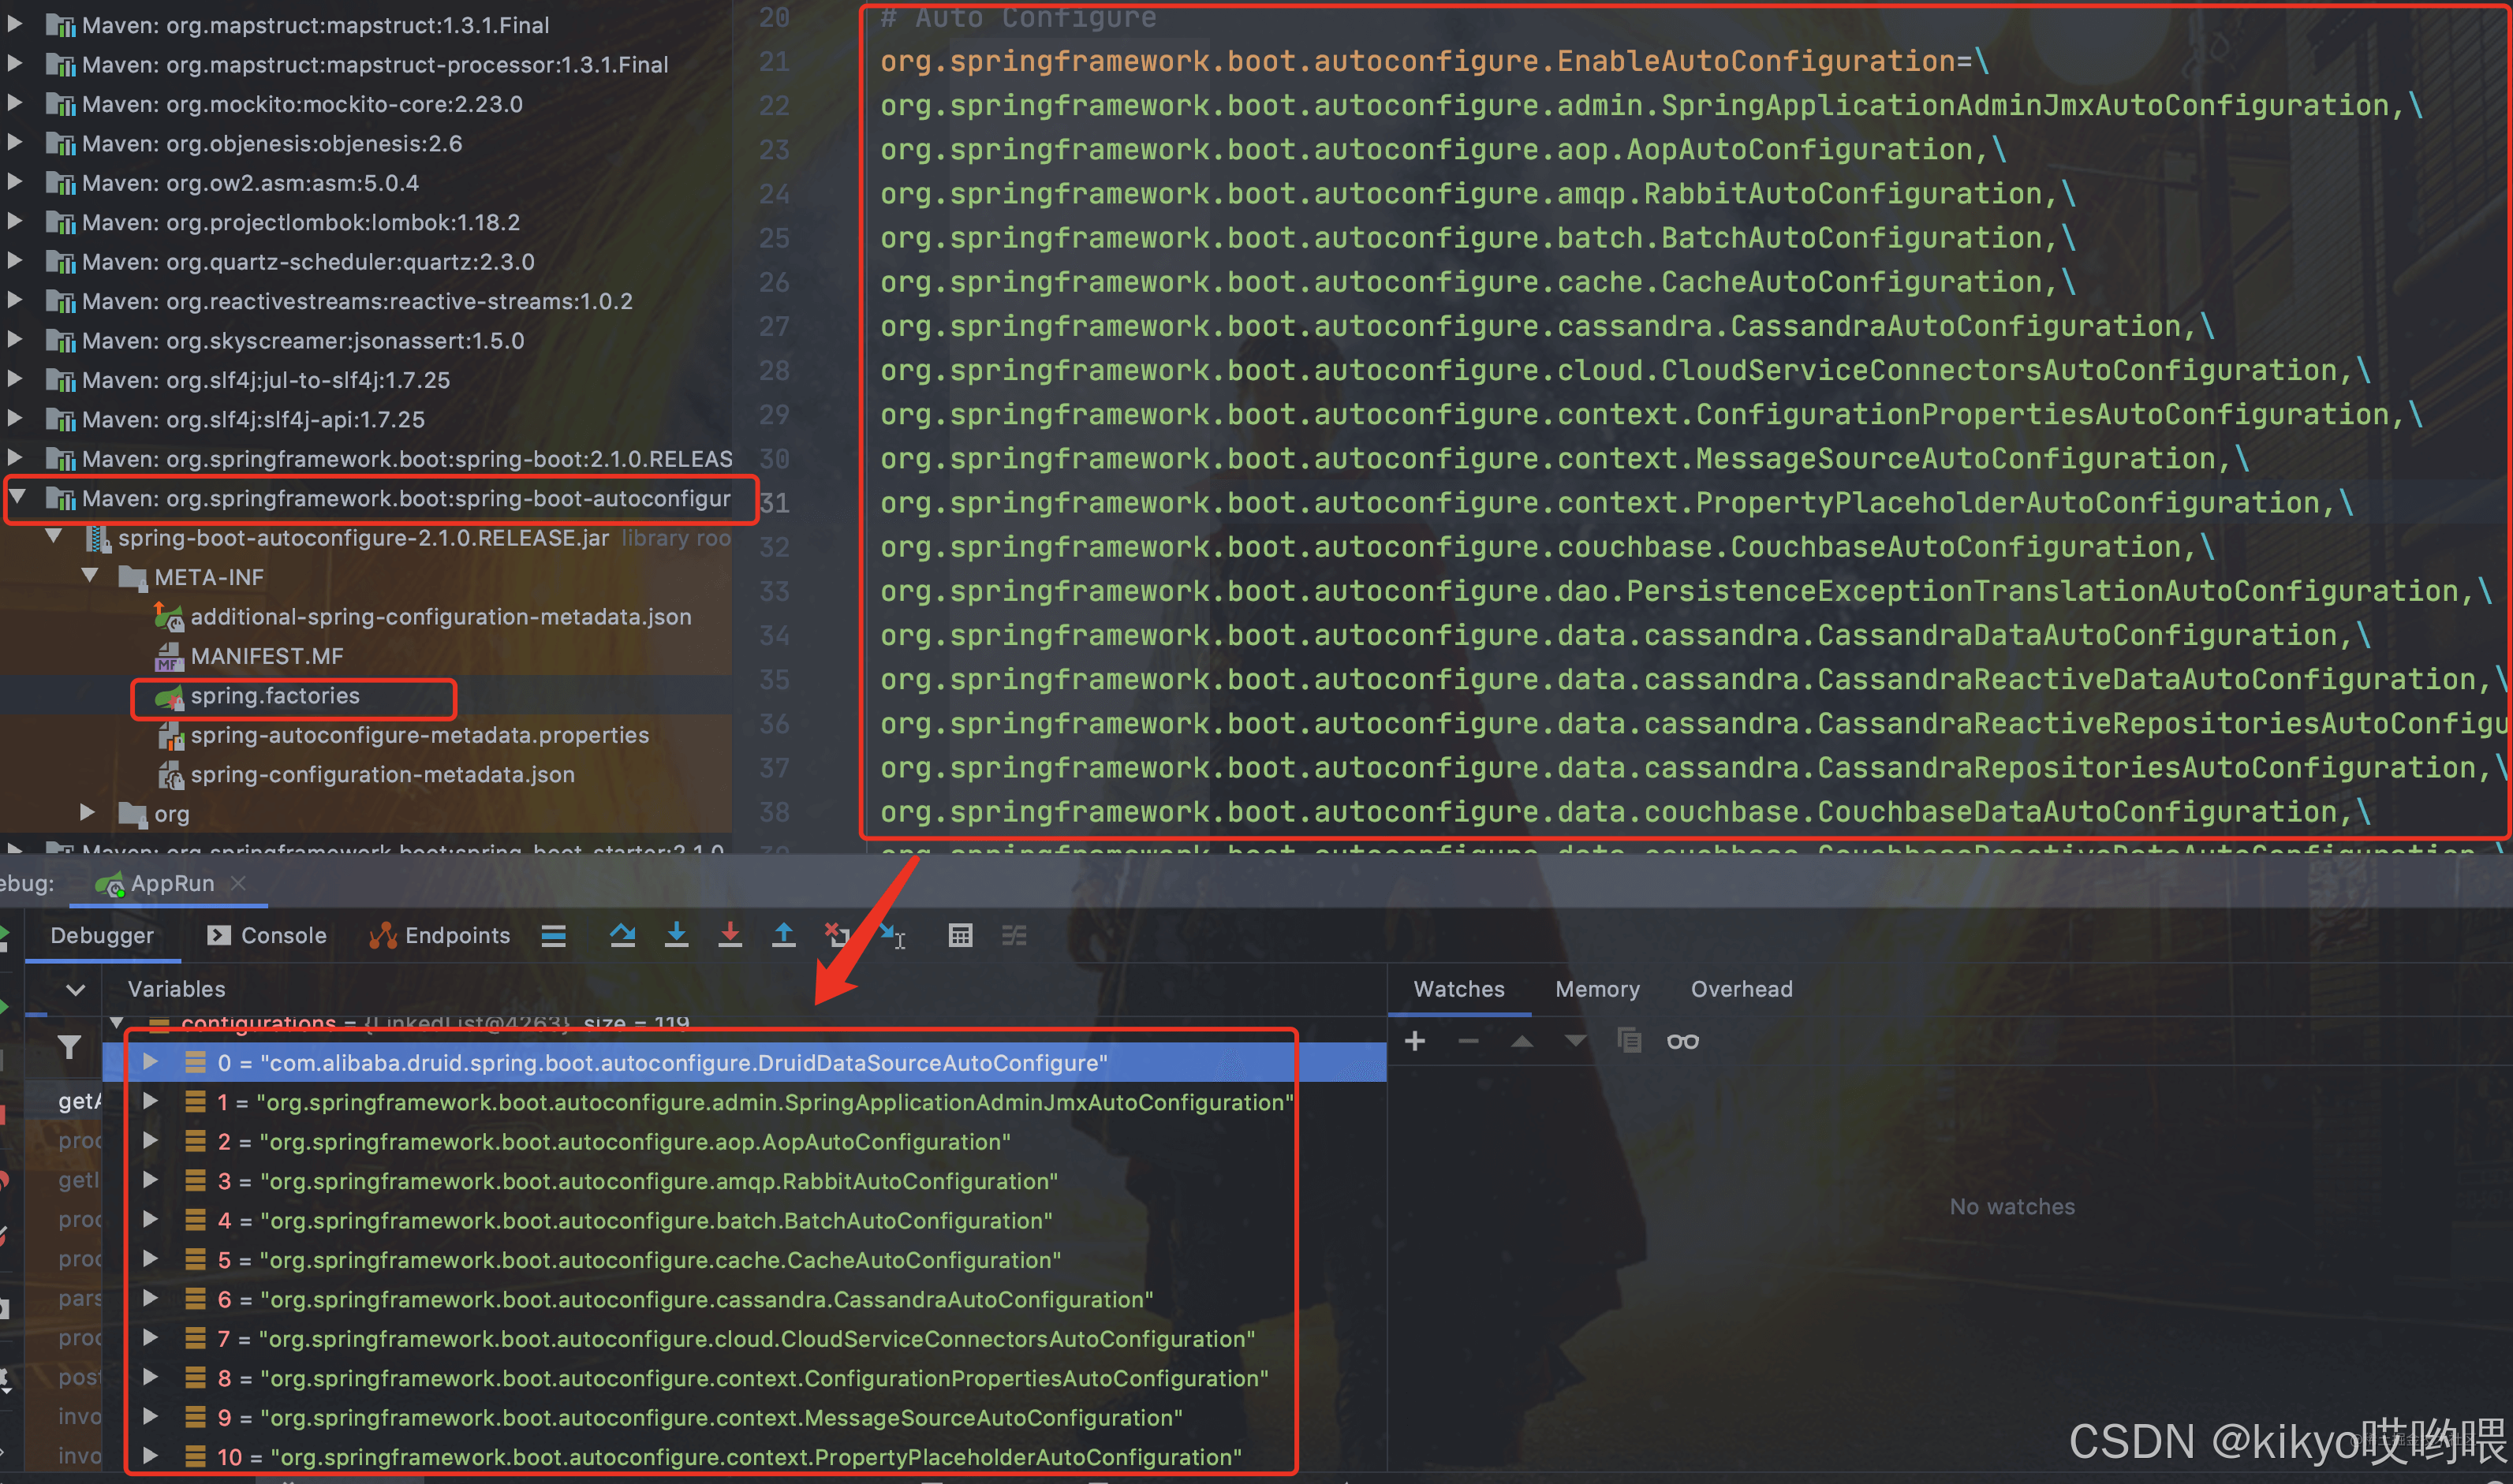Click the Step Over debugger icon

click(x=622, y=935)
